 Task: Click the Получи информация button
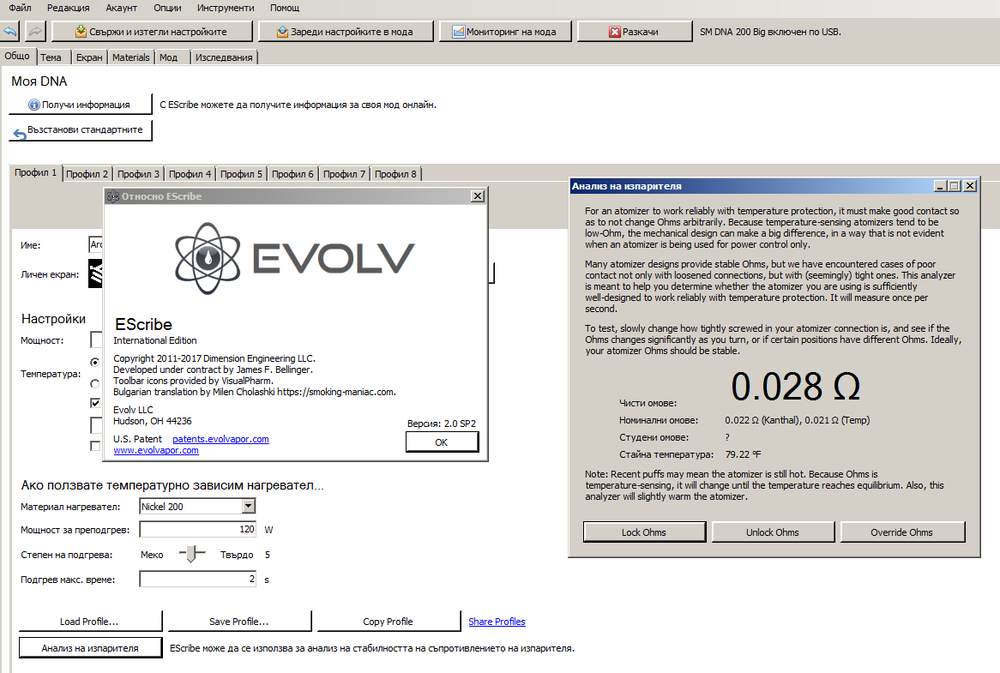(x=80, y=105)
